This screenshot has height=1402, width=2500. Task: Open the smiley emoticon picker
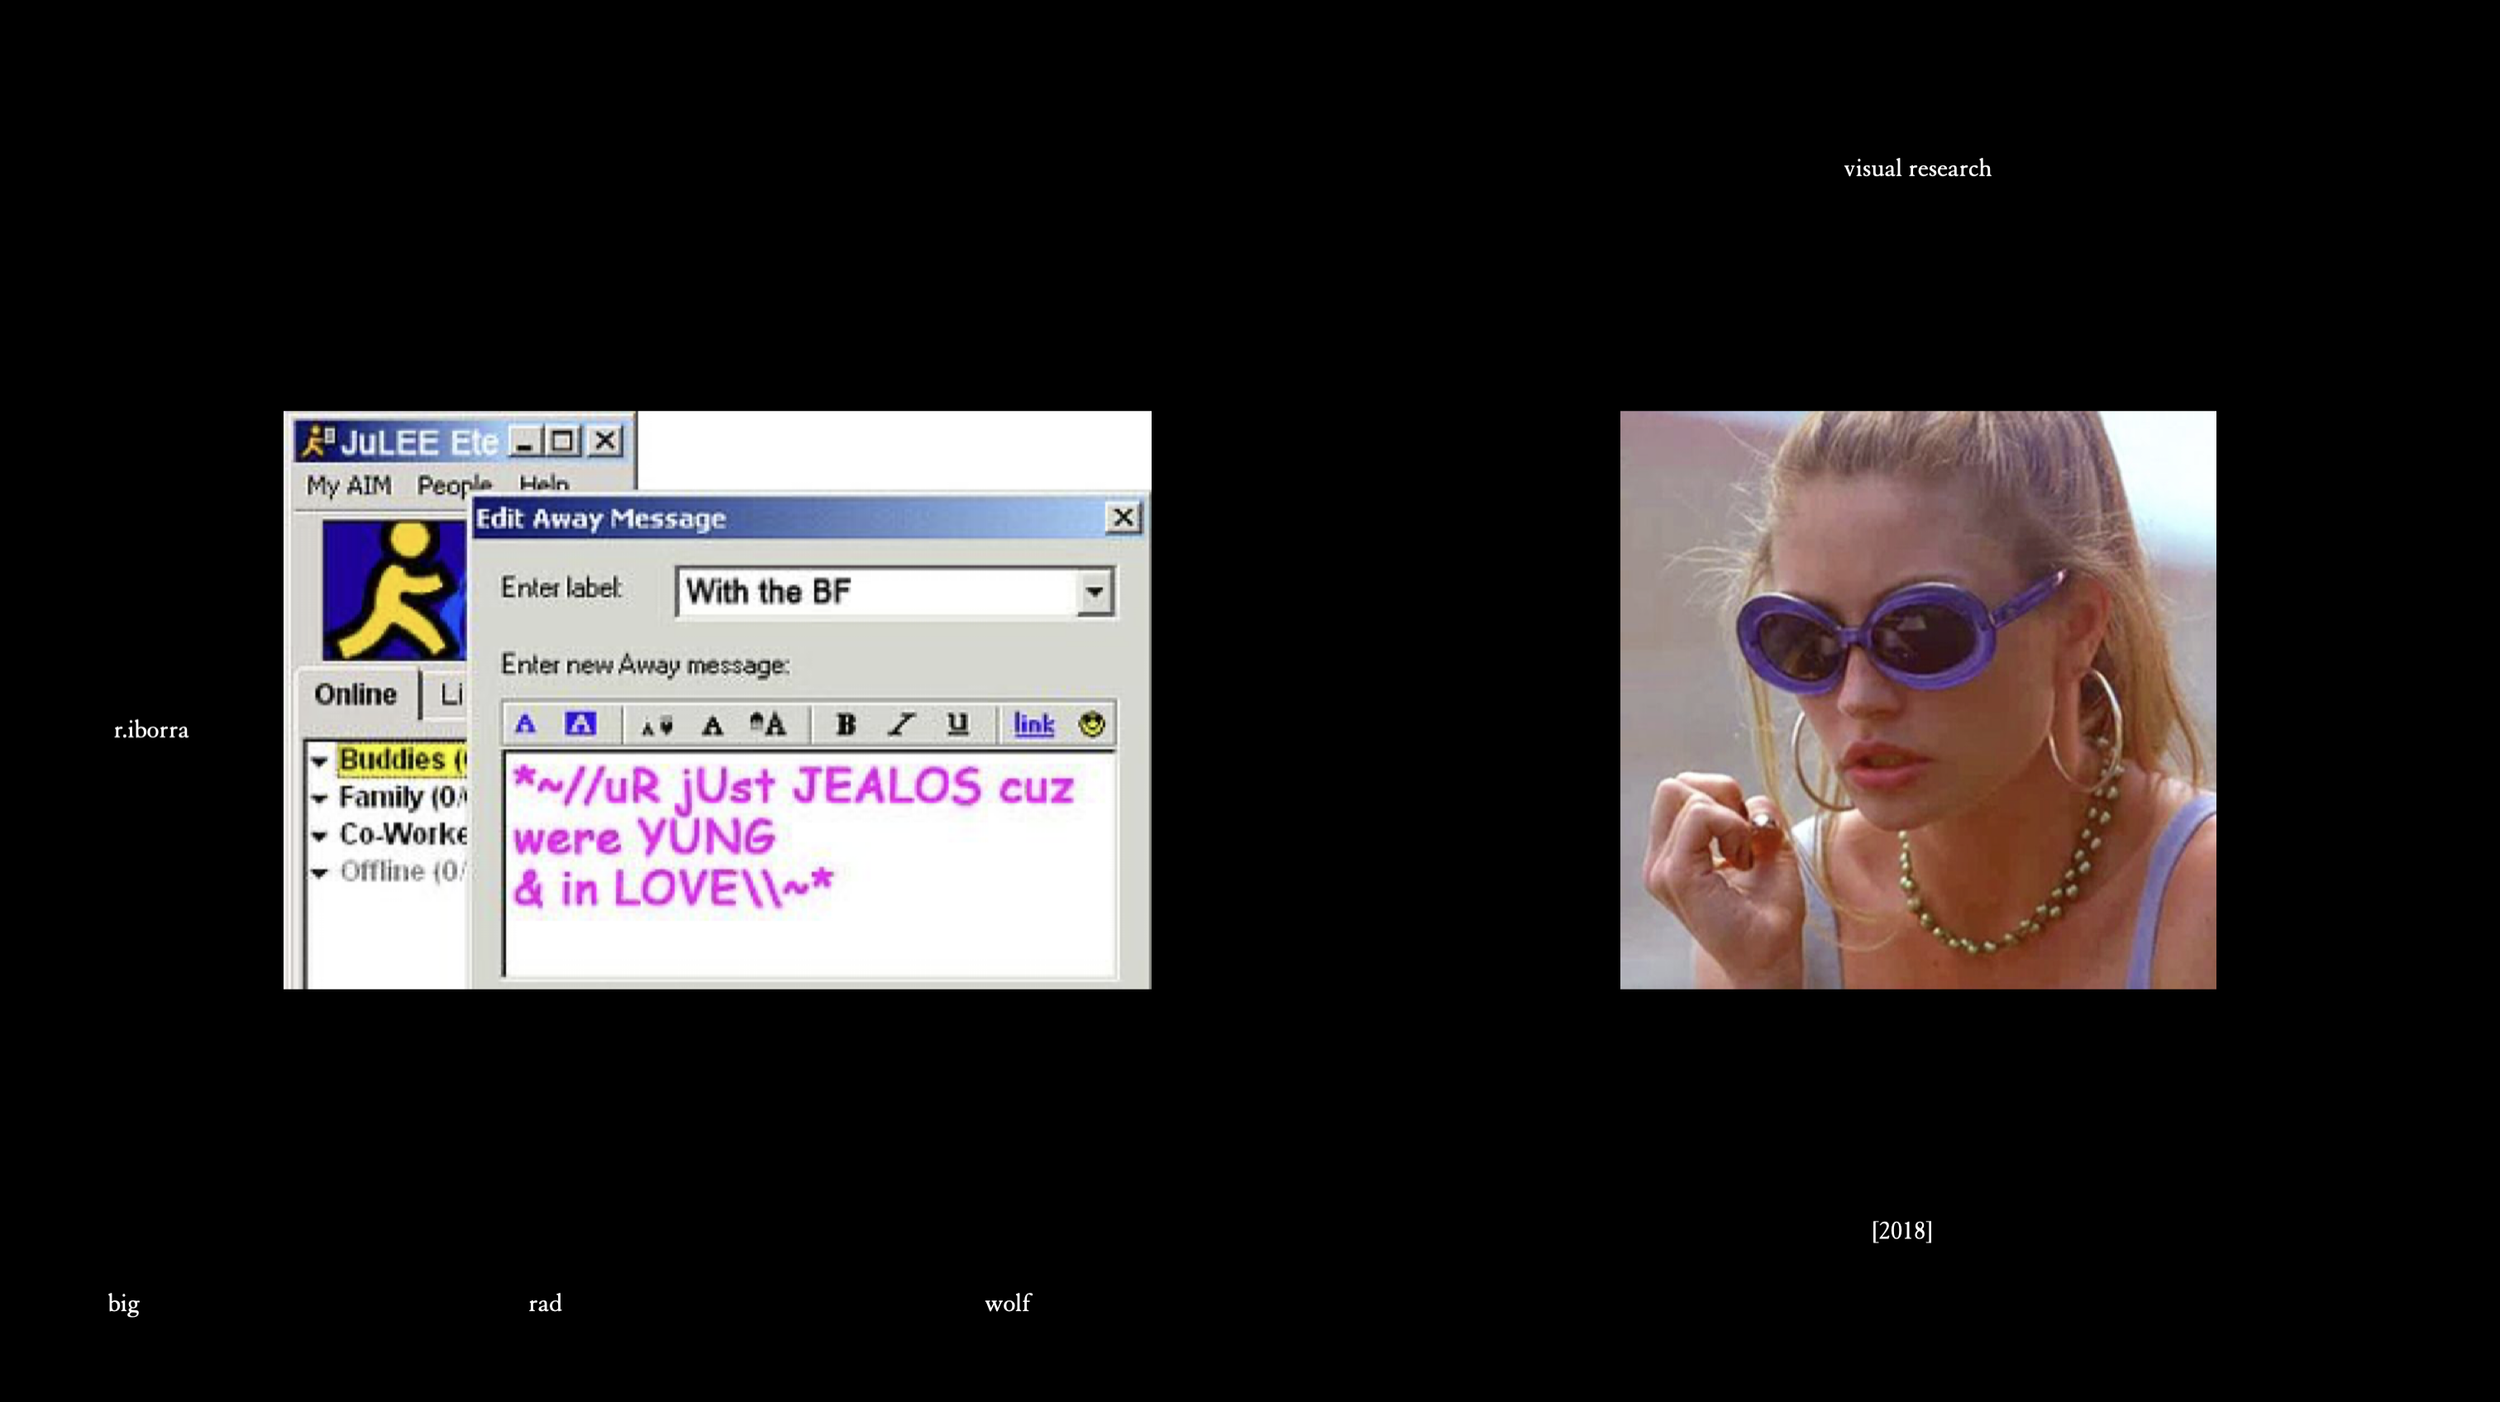(1091, 724)
